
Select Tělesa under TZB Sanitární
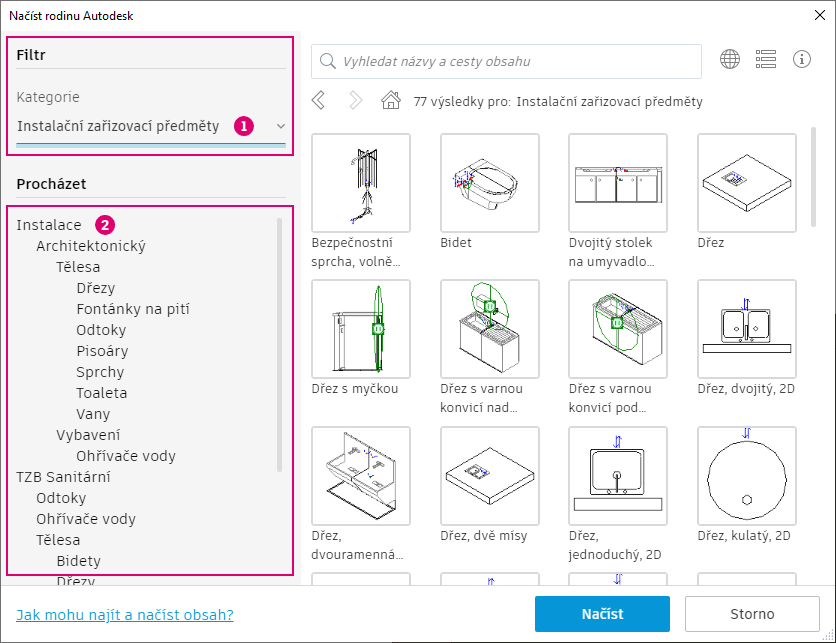click(58, 540)
